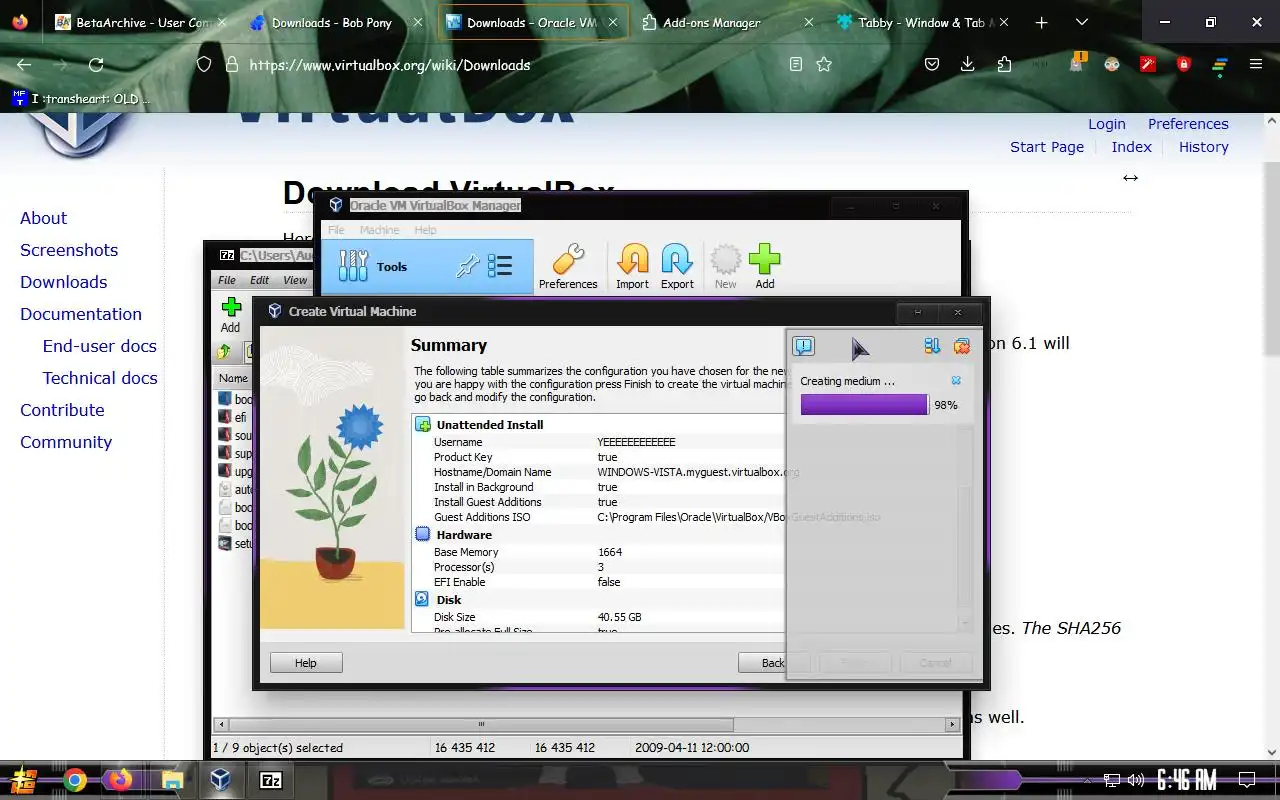
Task: Open the 7-Zip File menu
Action: [x=227, y=280]
